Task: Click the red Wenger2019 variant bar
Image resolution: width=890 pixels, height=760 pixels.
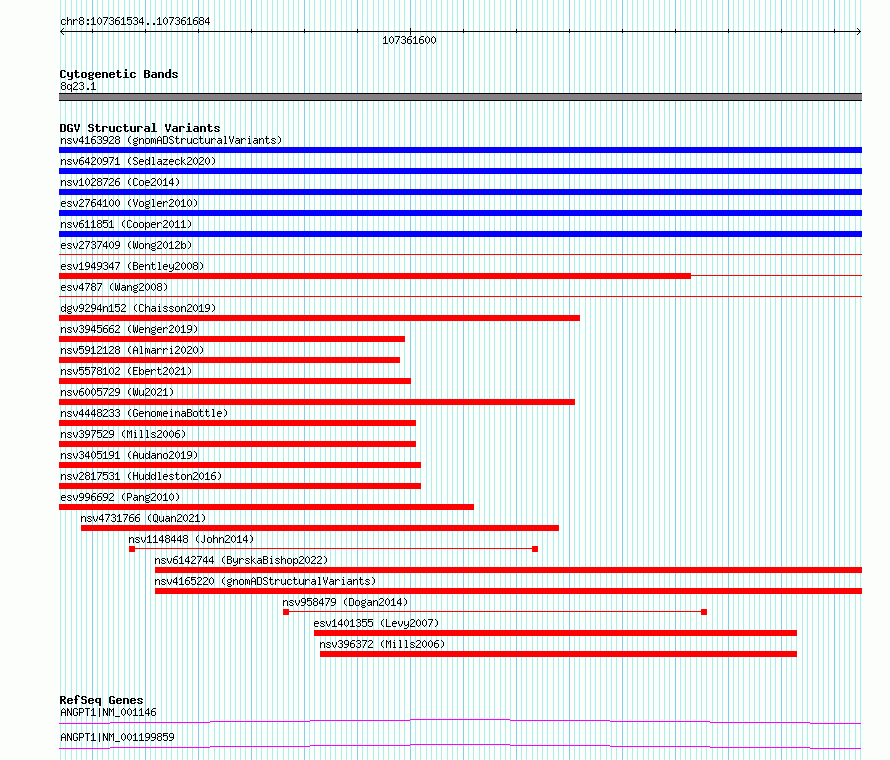Action: (232, 339)
